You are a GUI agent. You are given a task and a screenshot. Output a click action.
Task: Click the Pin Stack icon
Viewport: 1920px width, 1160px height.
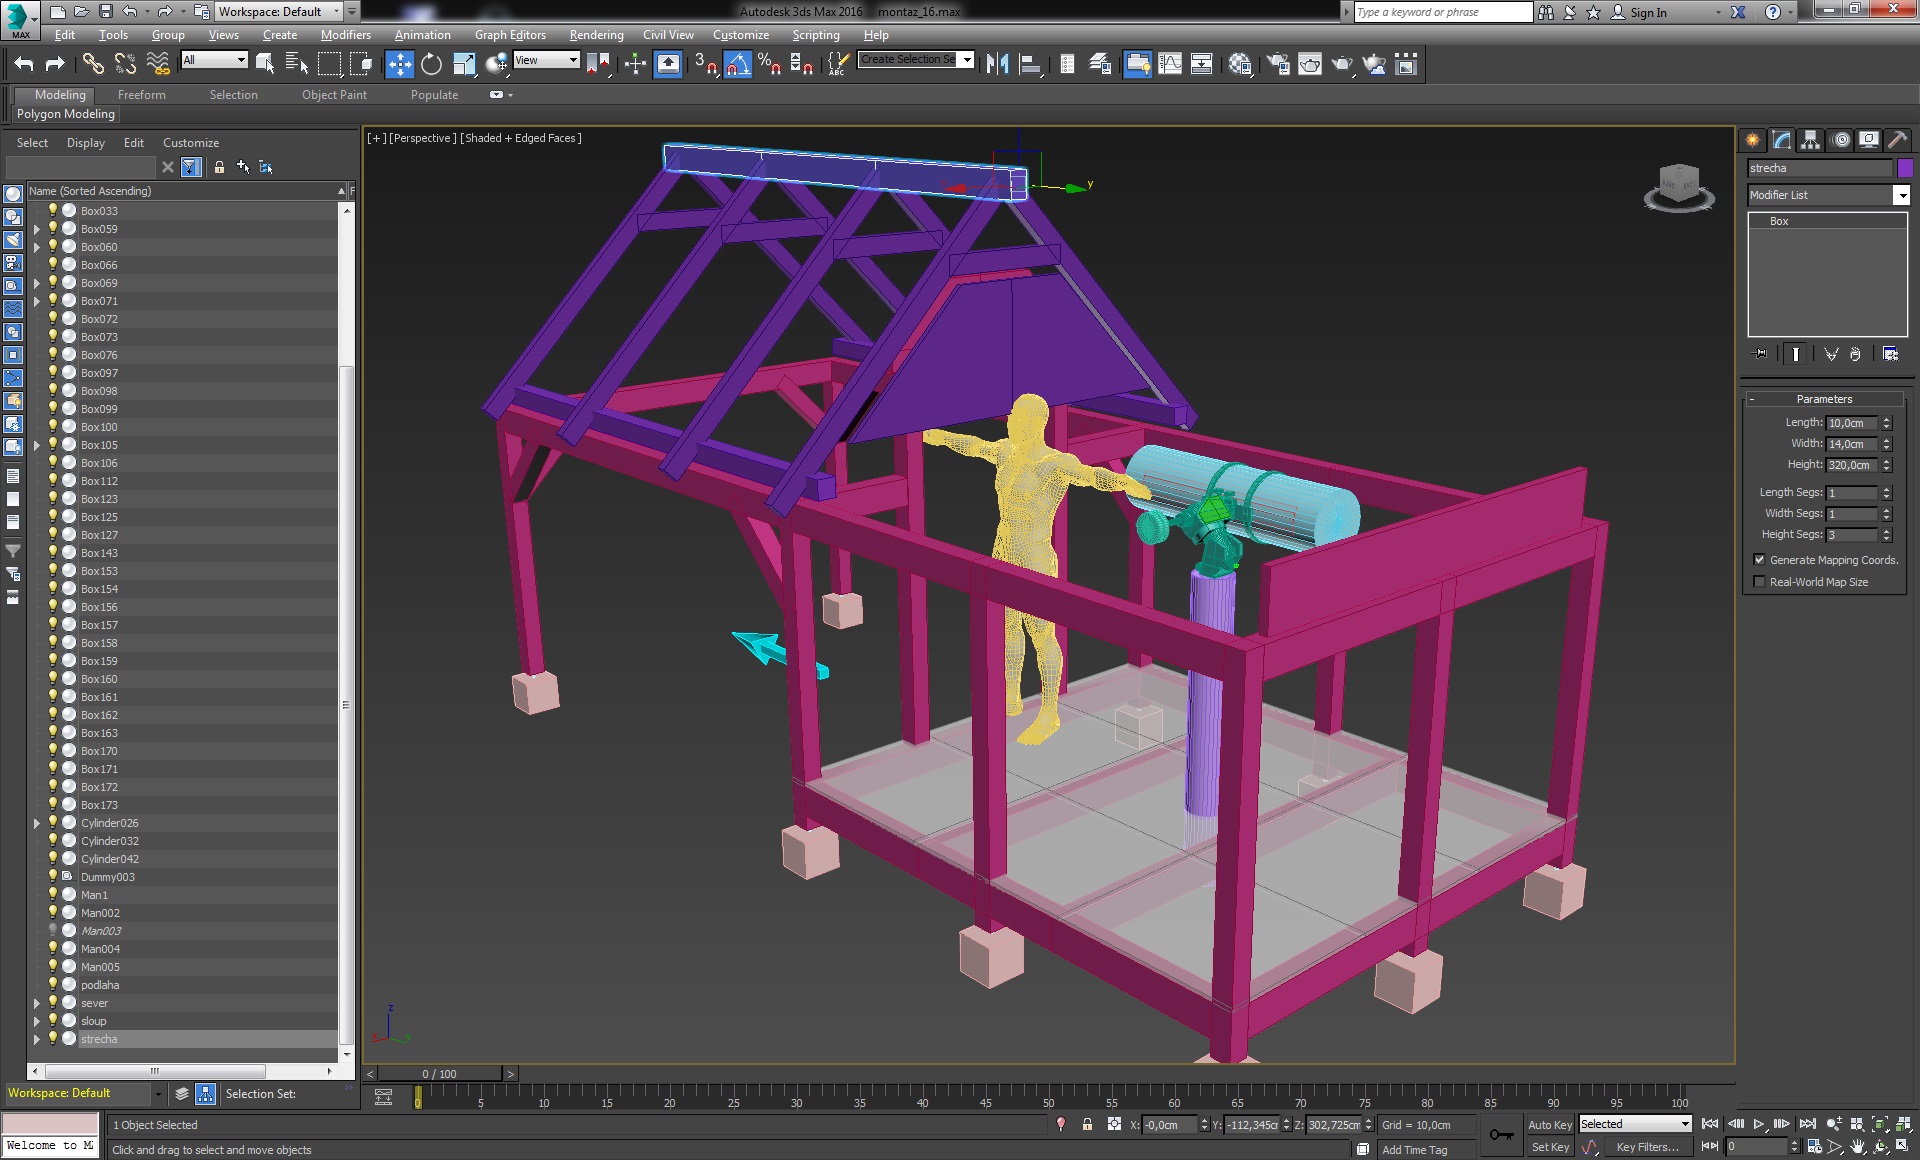(x=1761, y=354)
